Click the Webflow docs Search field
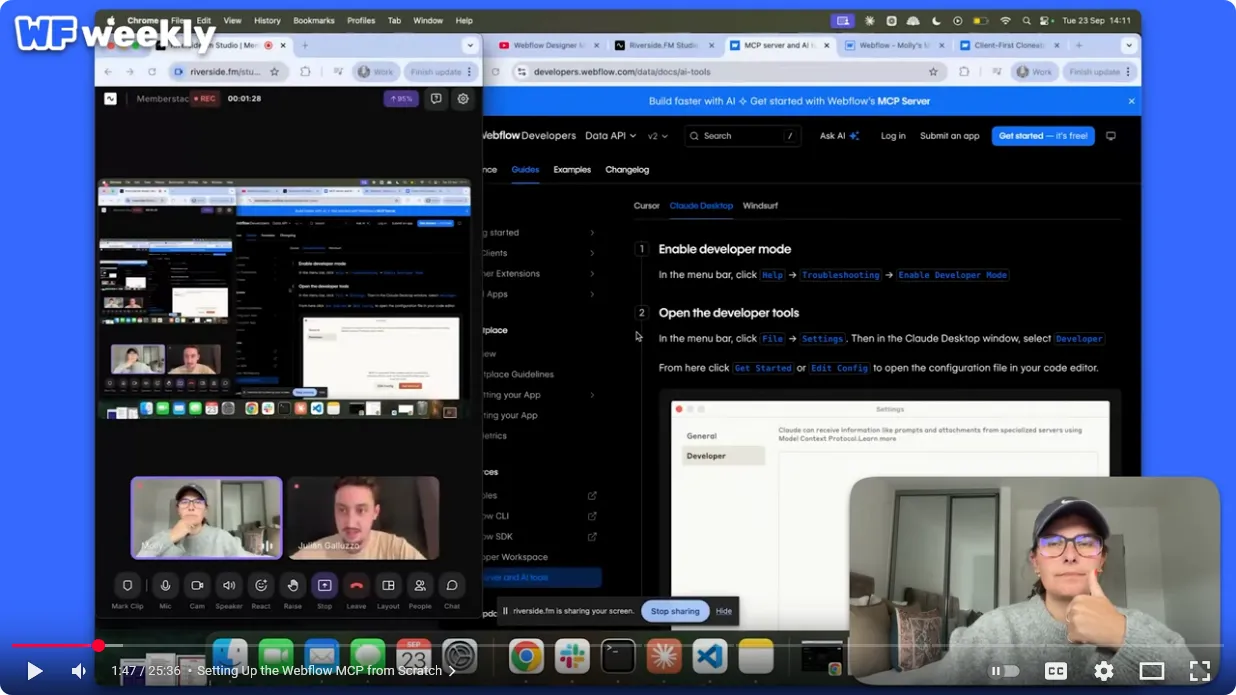Viewport: 1236px width, 695px height. point(745,136)
